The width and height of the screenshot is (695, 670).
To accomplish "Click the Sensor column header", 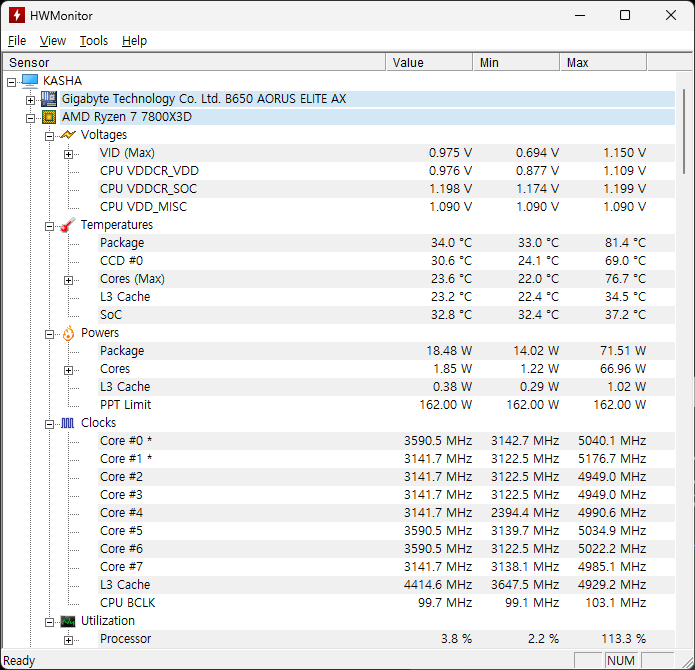I will tap(194, 62).
